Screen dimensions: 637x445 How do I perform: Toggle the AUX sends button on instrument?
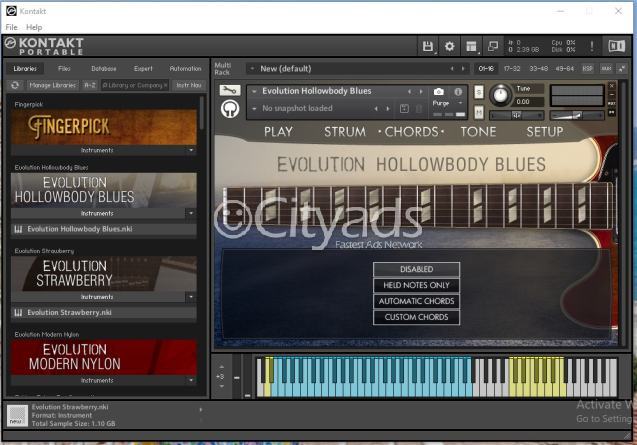[612, 104]
